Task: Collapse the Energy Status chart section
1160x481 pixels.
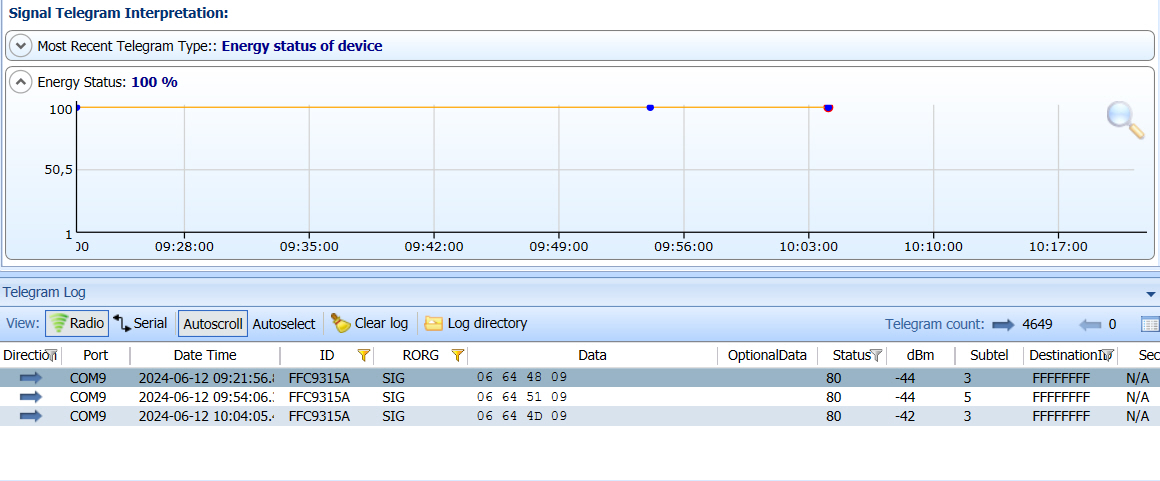Action: (x=19, y=82)
